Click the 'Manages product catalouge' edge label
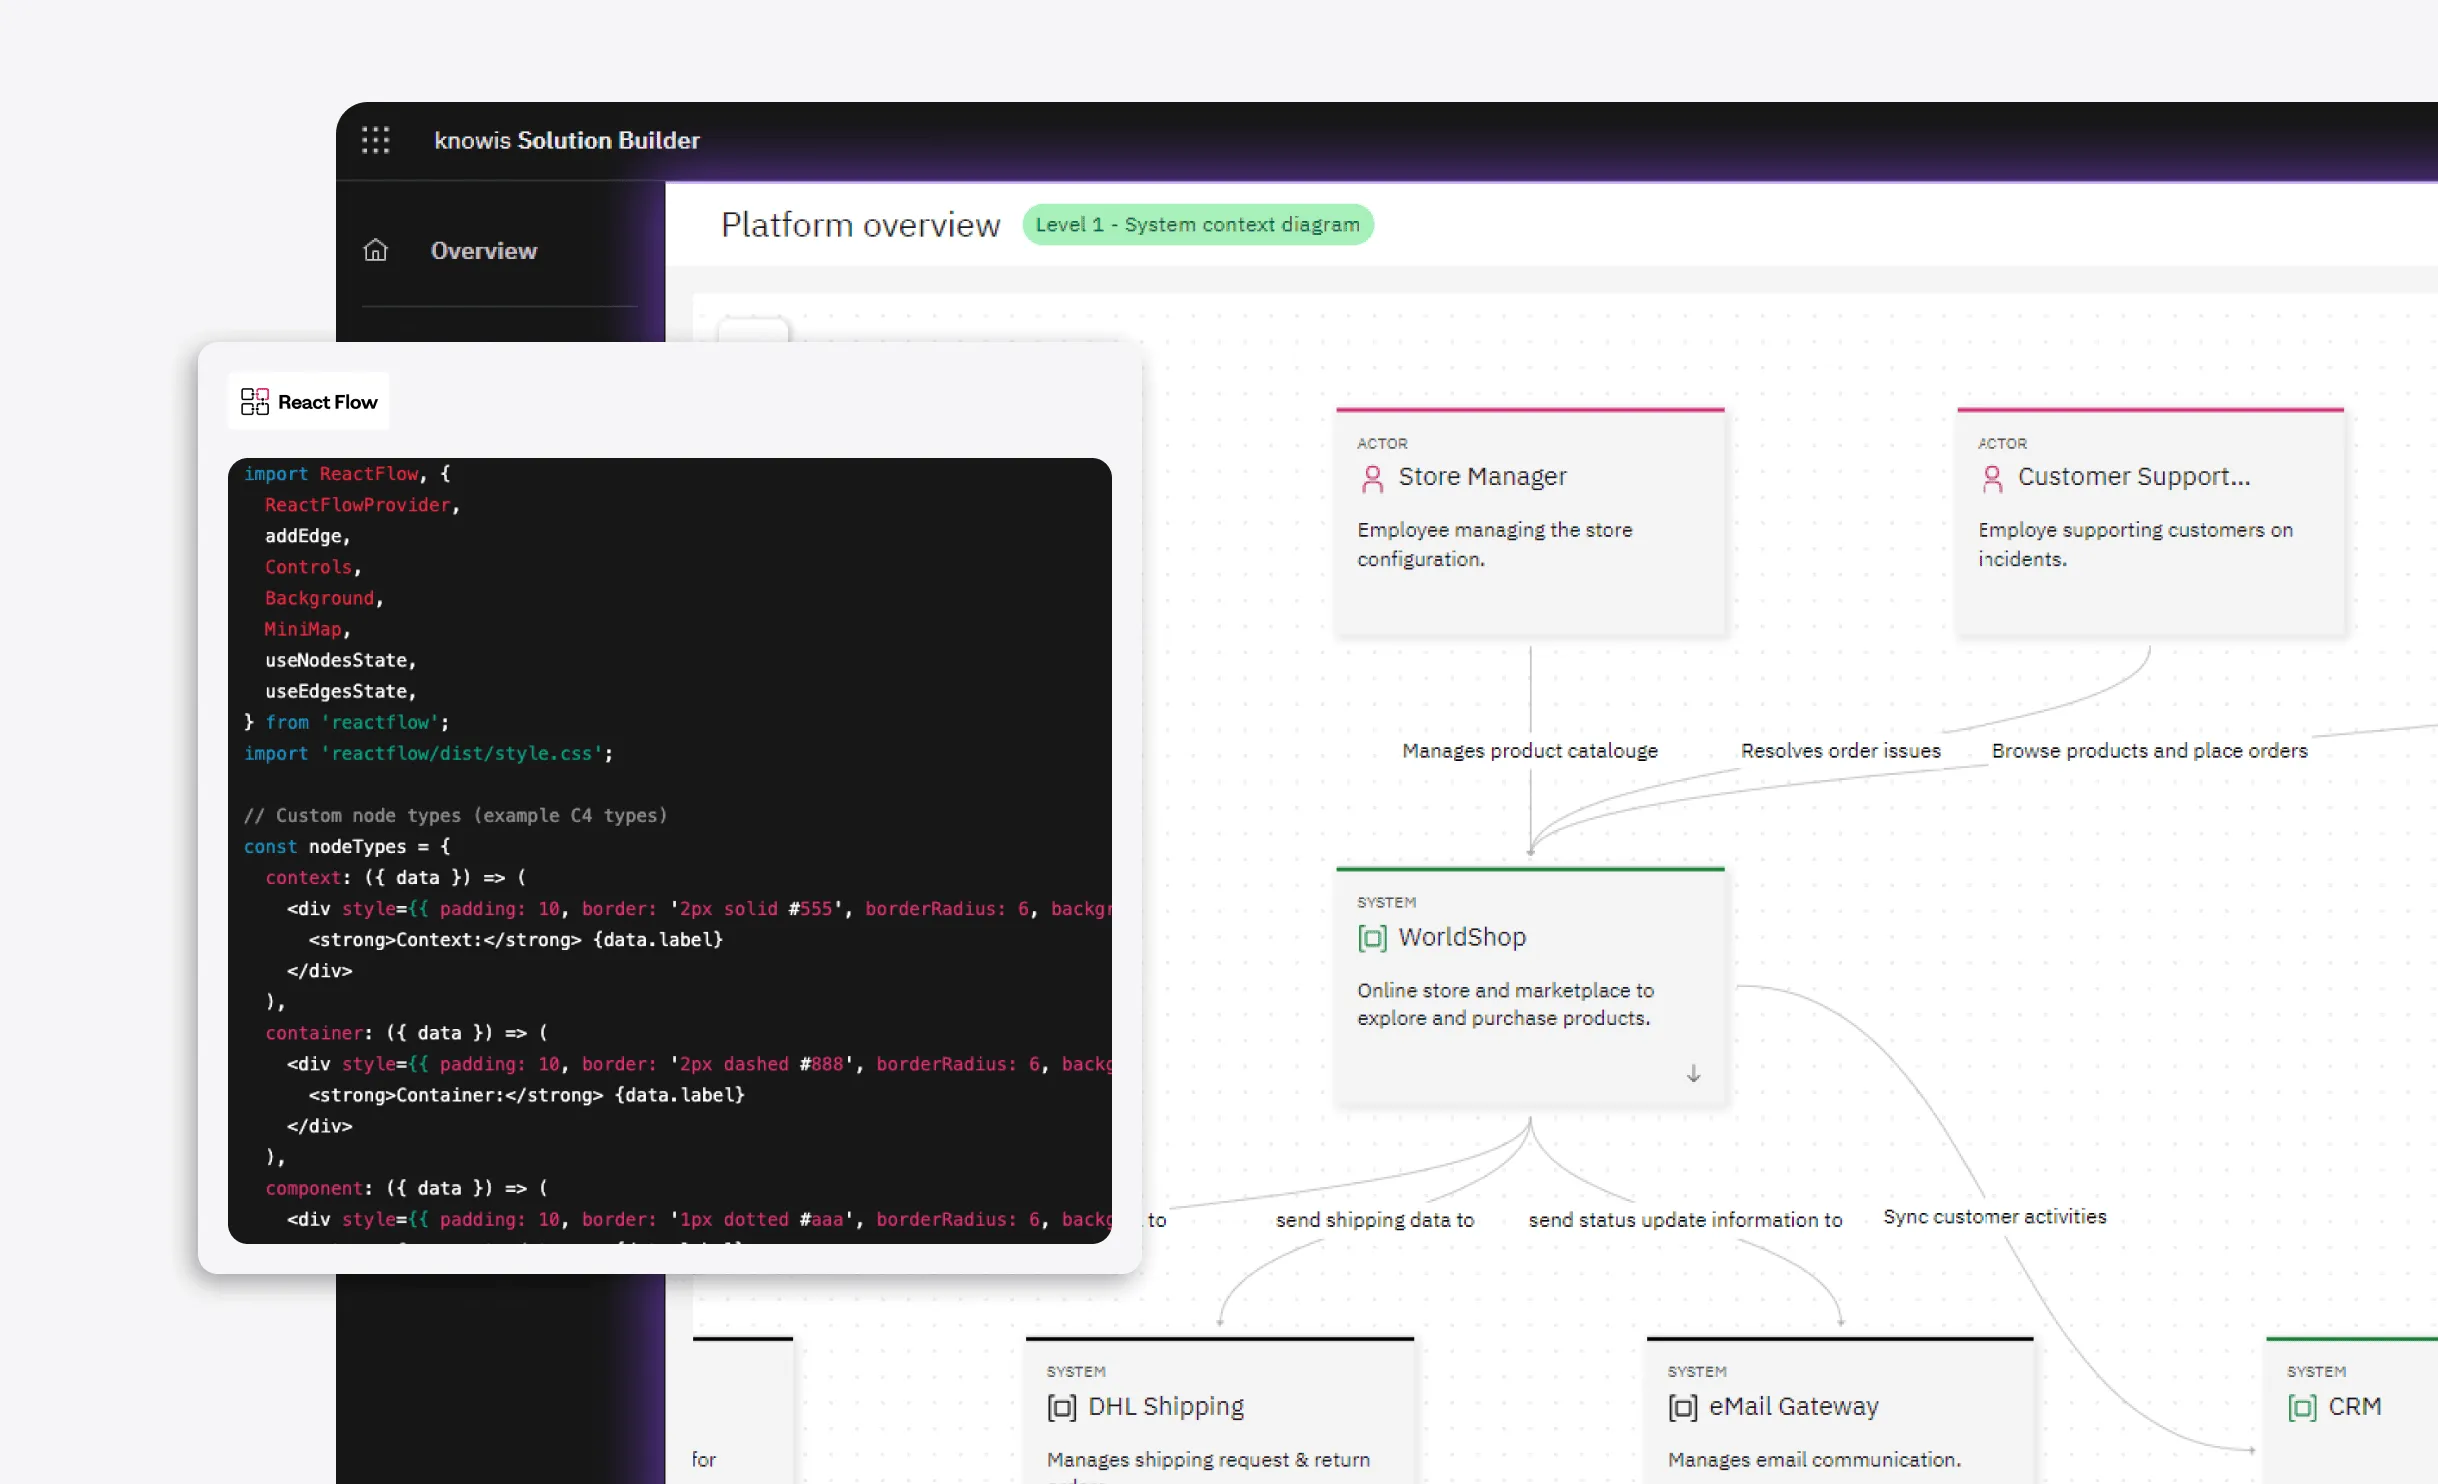 (1529, 751)
